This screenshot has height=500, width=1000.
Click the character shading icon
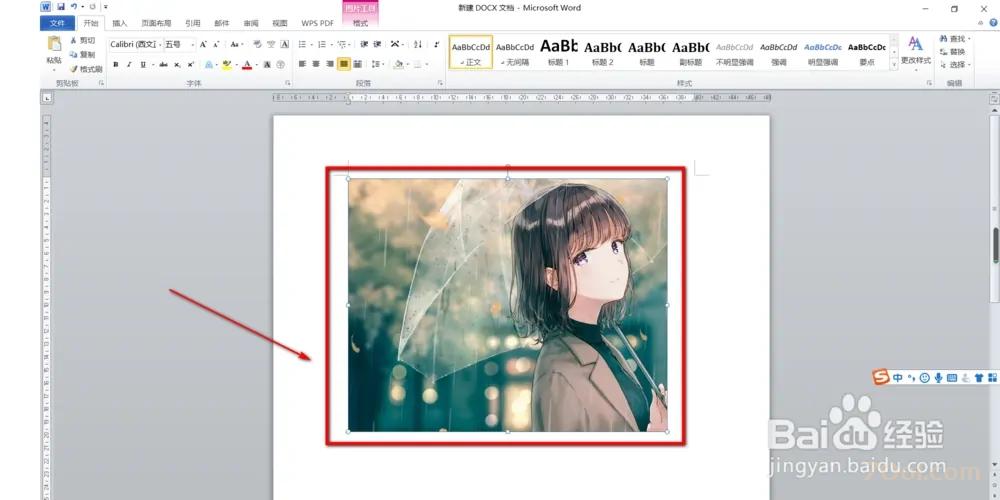tap(267, 64)
